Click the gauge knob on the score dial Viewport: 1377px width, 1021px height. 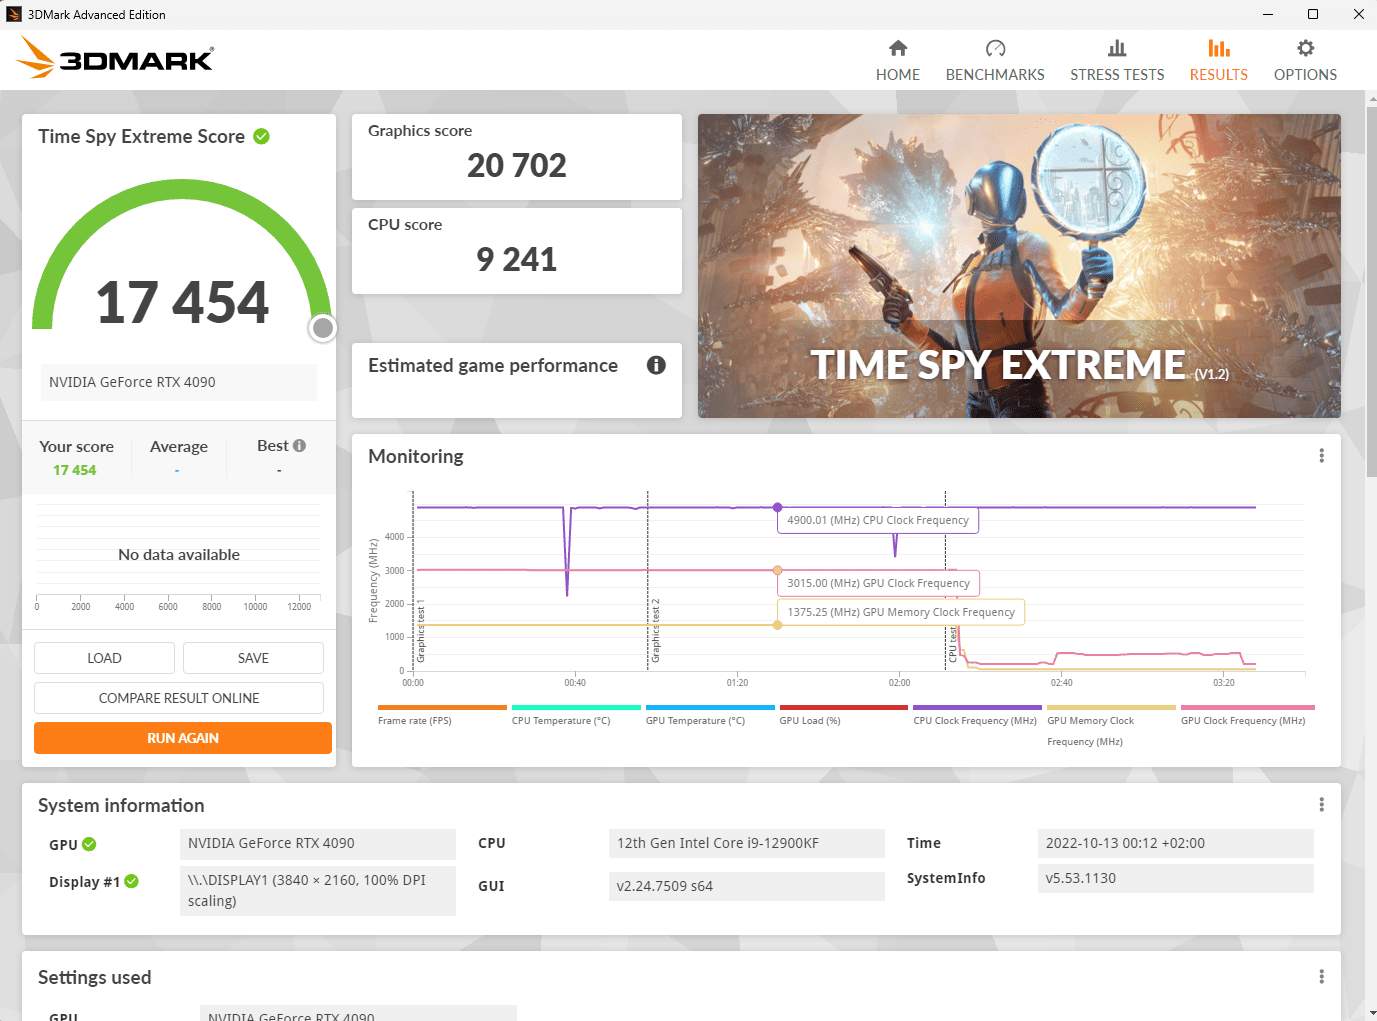[x=322, y=328]
